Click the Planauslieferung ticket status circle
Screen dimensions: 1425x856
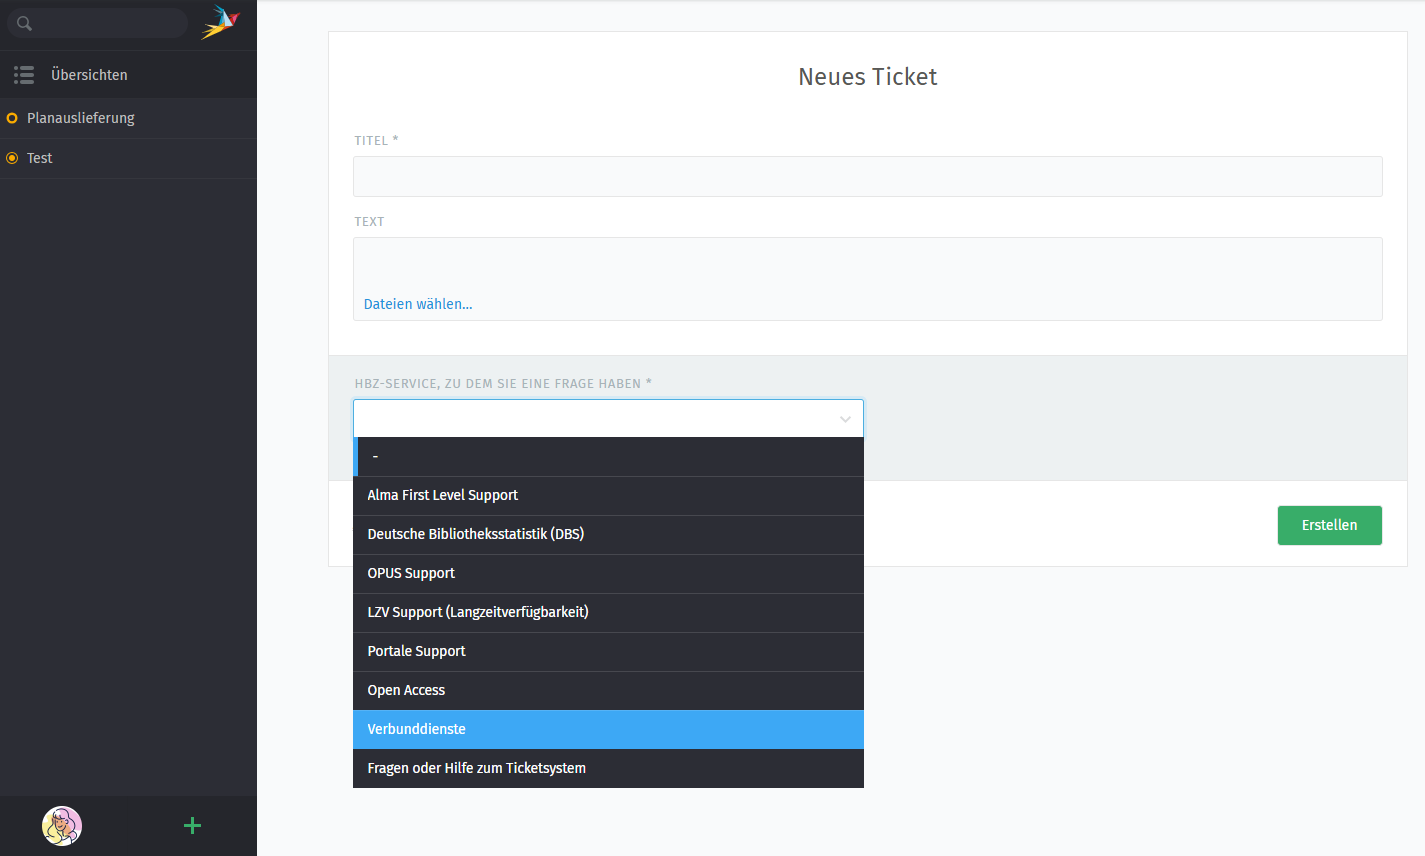[x=12, y=118]
